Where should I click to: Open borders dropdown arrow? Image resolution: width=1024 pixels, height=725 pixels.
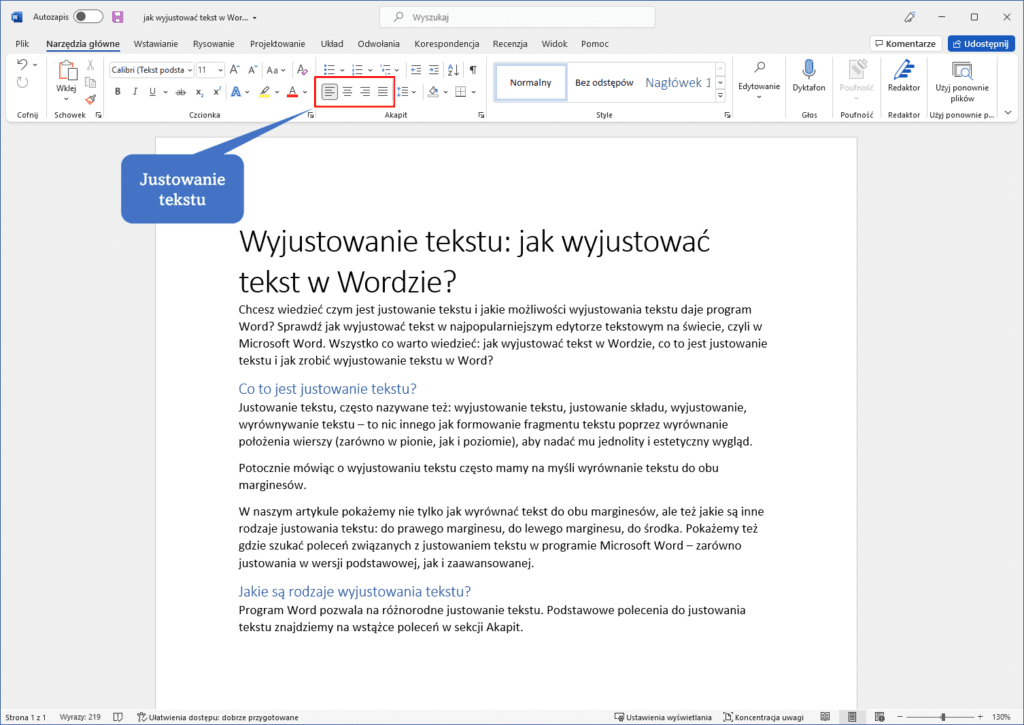click(x=473, y=92)
